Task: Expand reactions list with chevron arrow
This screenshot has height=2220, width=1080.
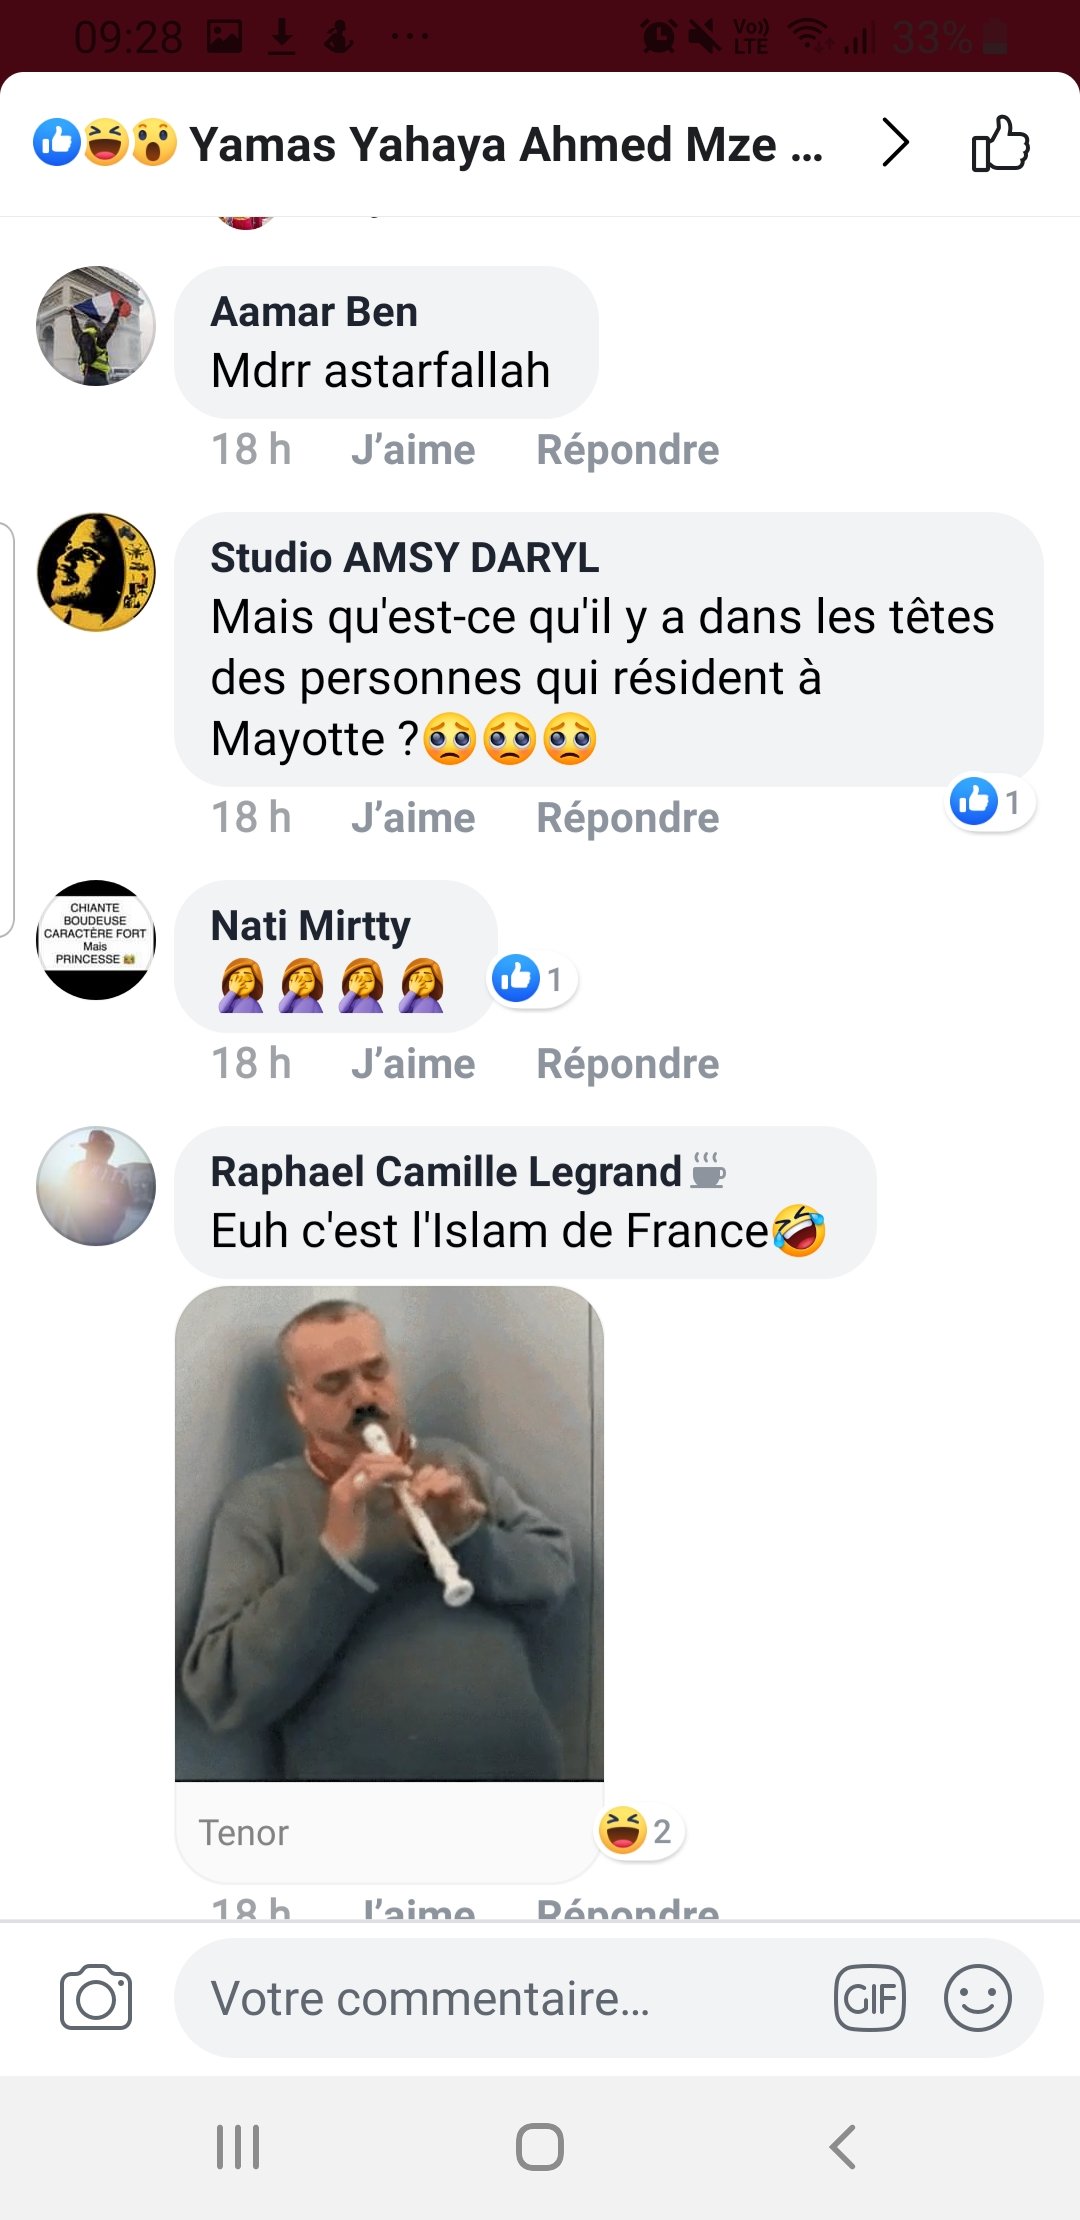Action: pyautogui.click(x=895, y=144)
